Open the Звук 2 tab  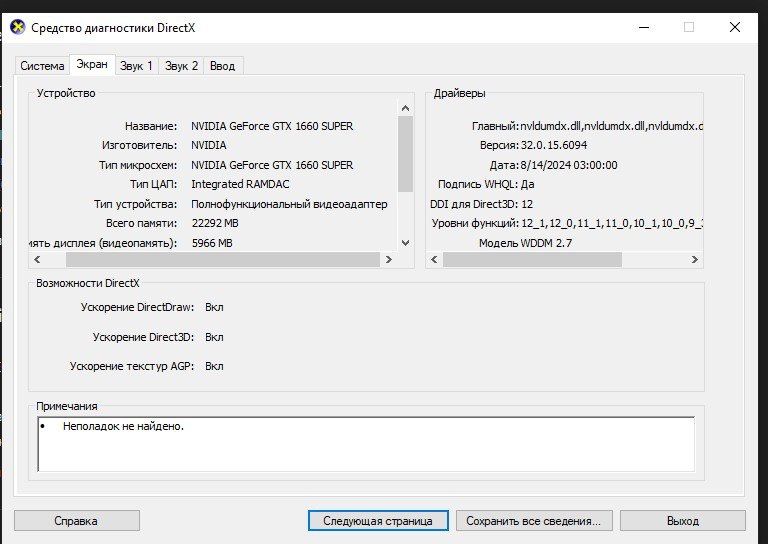[x=181, y=66]
